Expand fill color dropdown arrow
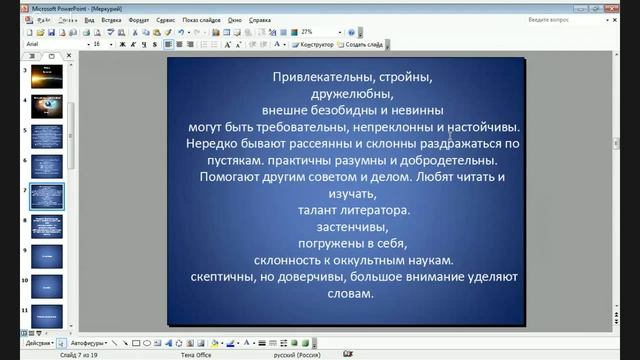Viewport: 640px width, 360px height. point(222,343)
